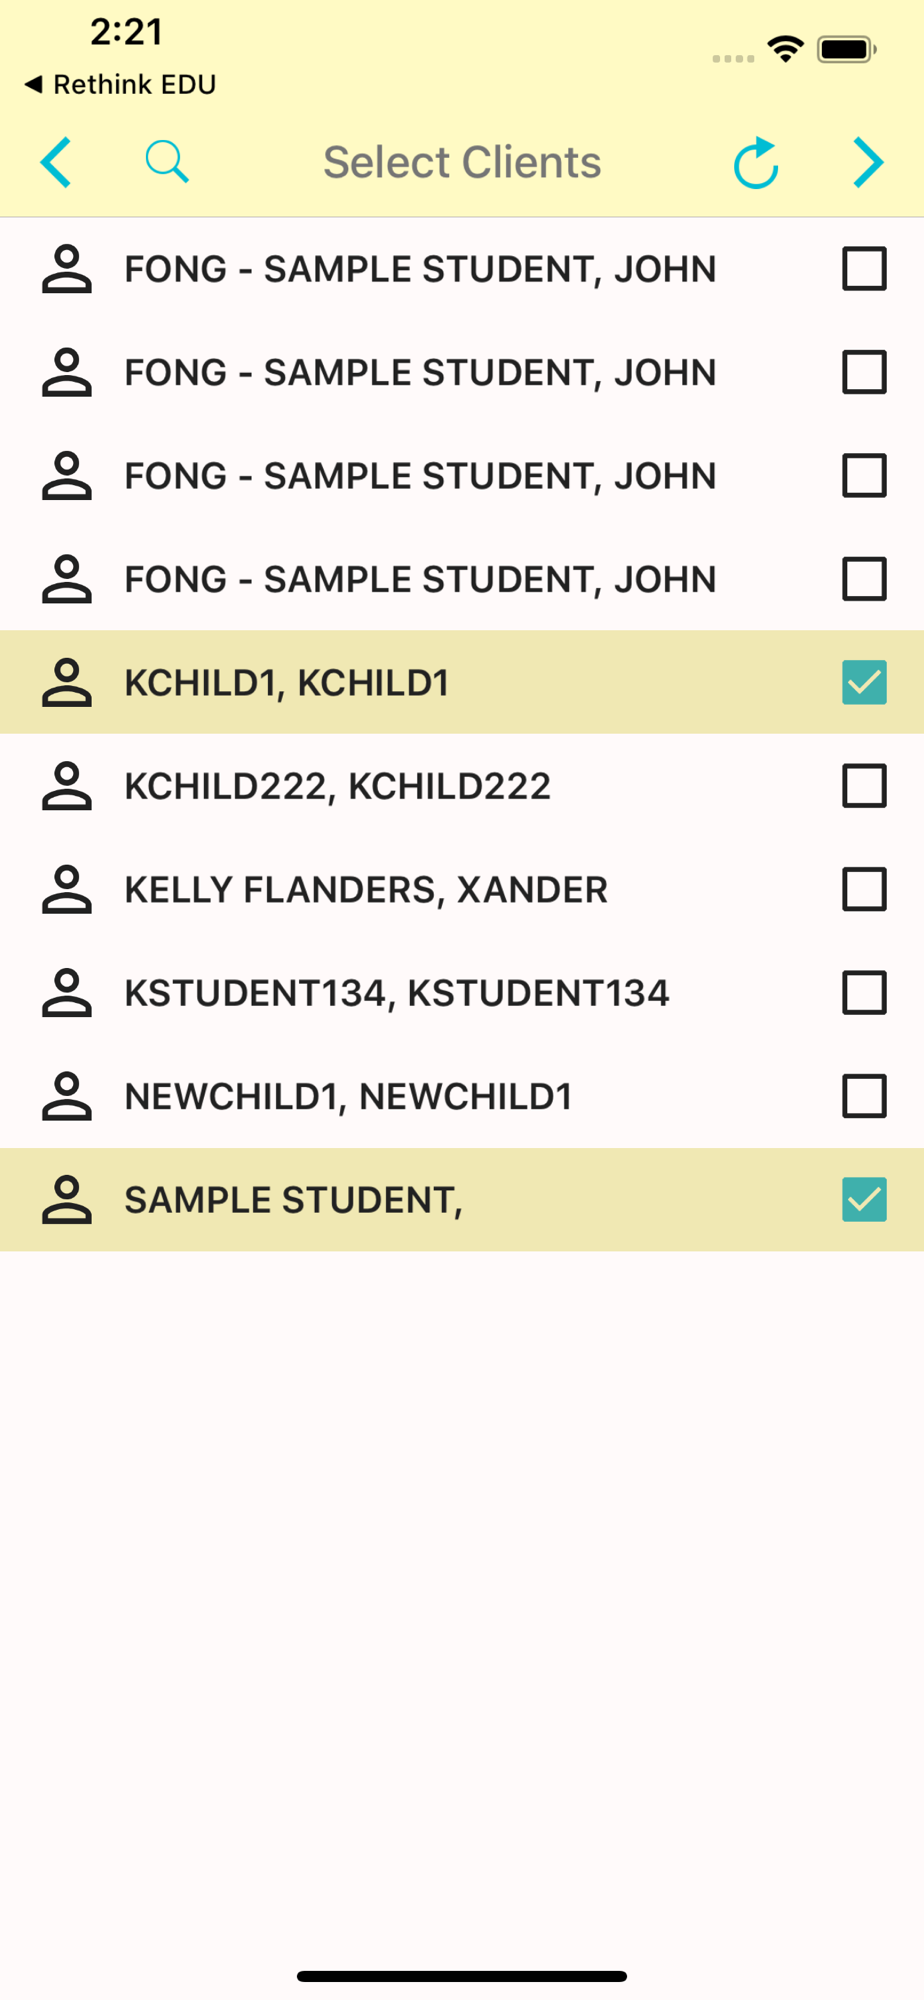
Task: Tap person icon beside KCHILD1, KCHILD1
Action: coord(67,683)
